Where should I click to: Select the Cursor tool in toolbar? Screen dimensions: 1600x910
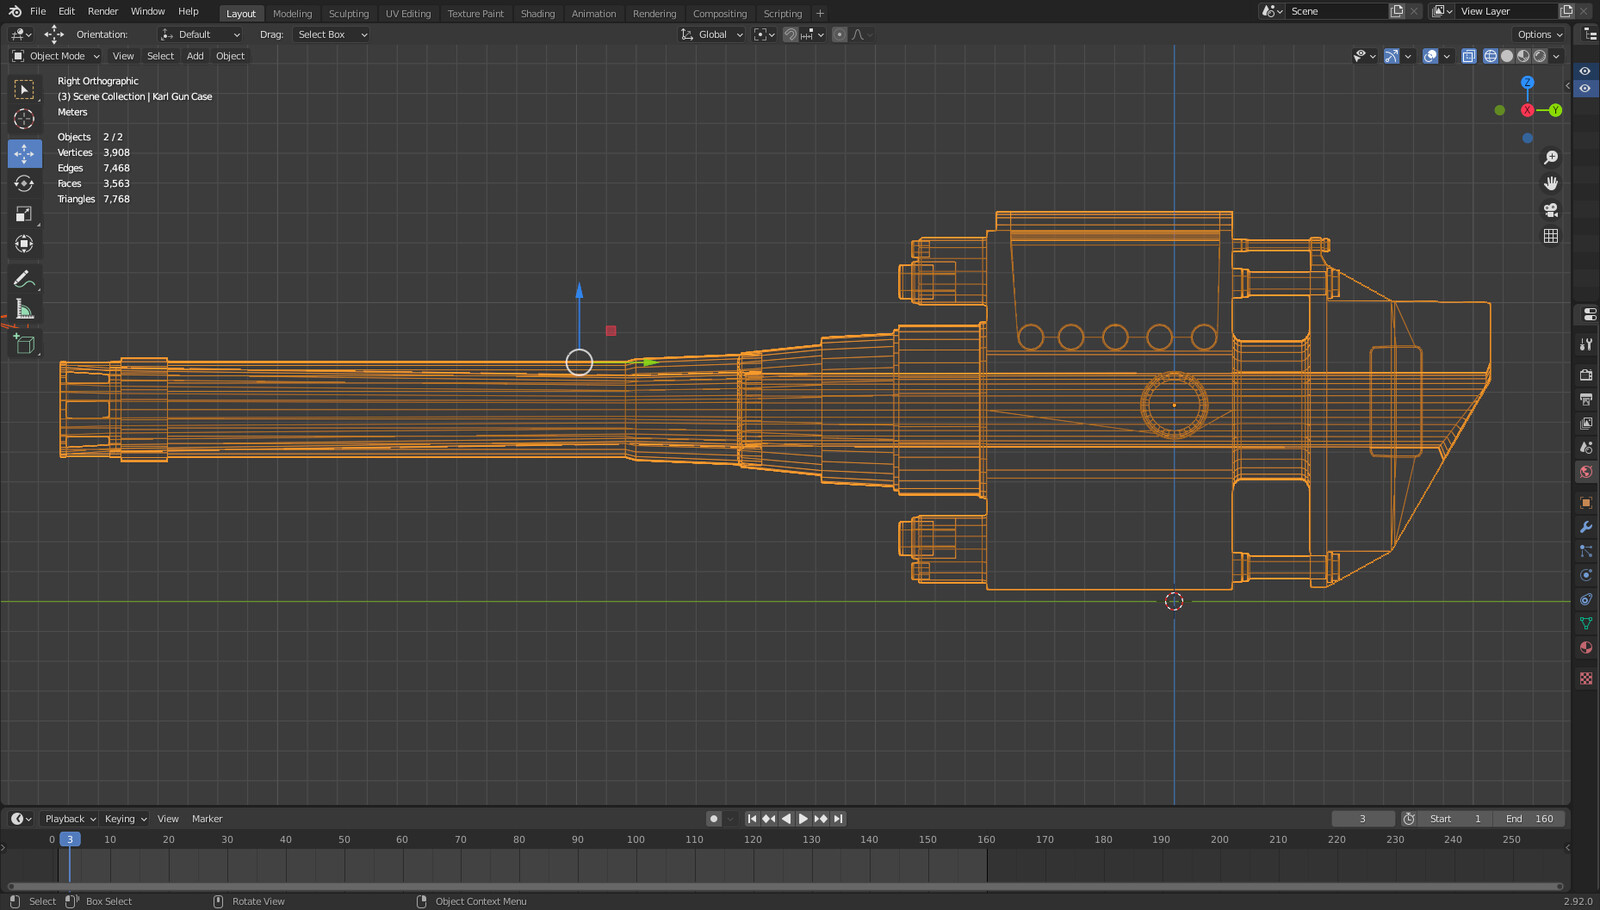[x=24, y=119]
